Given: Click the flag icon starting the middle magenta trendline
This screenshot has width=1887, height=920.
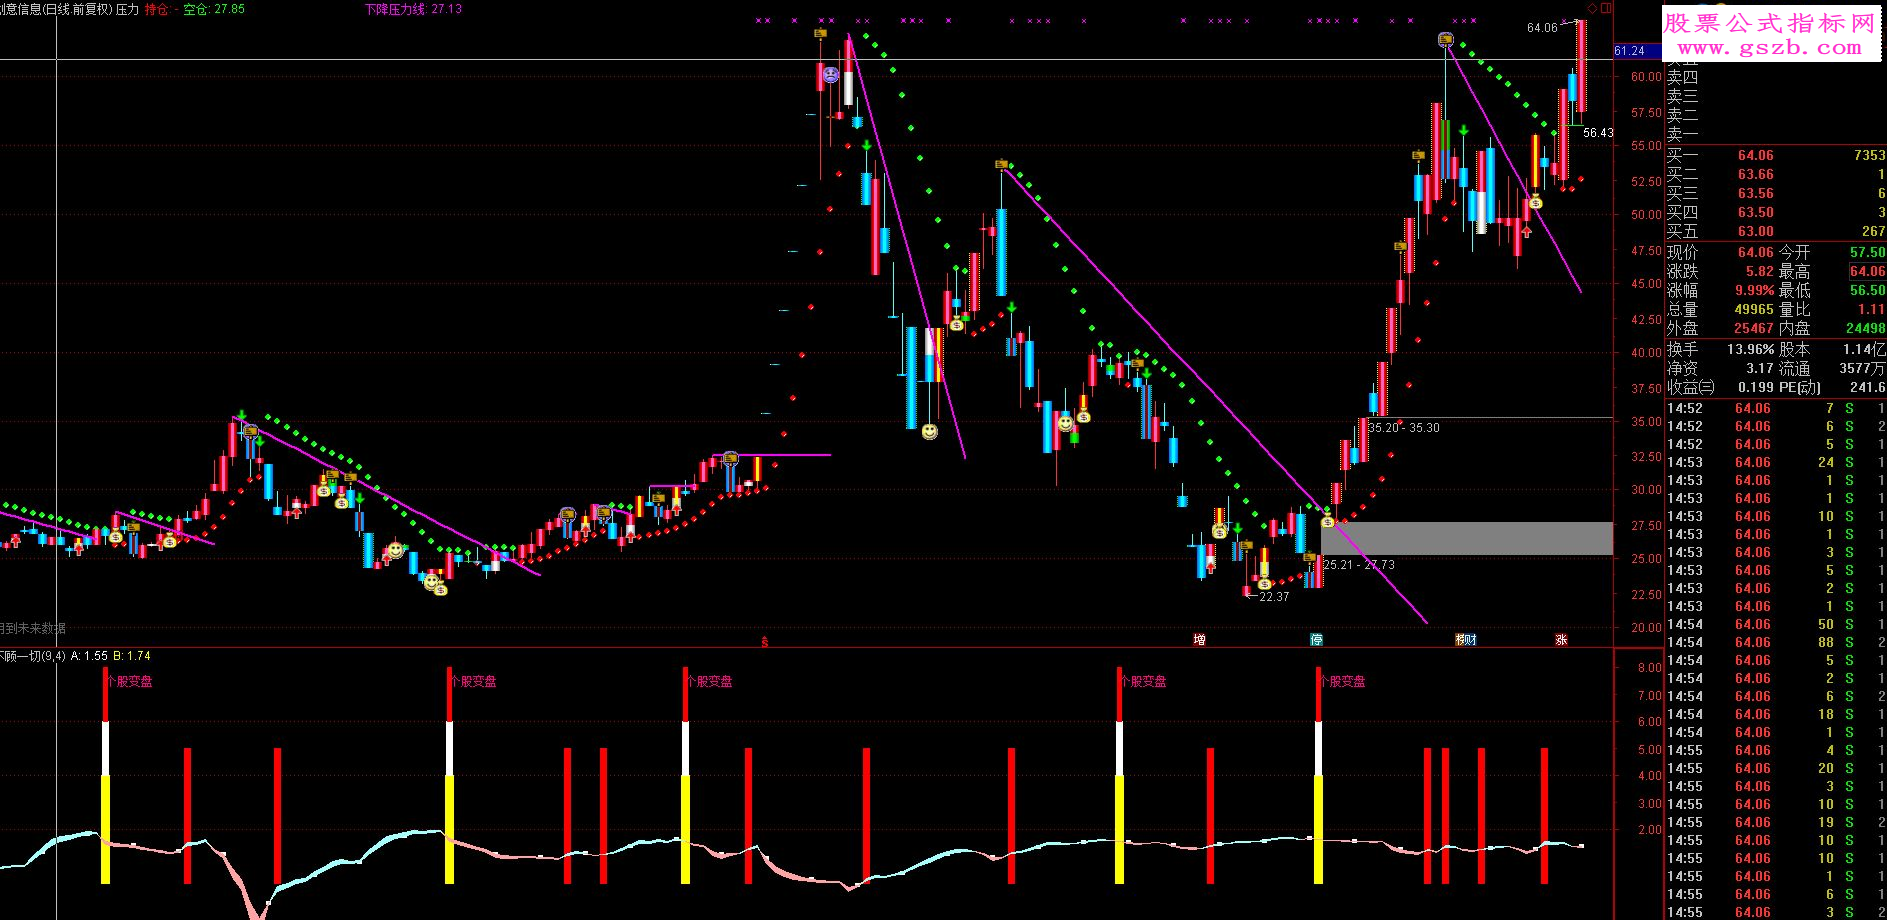Looking at the screenshot, I should pyautogui.click(x=1001, y=163).
